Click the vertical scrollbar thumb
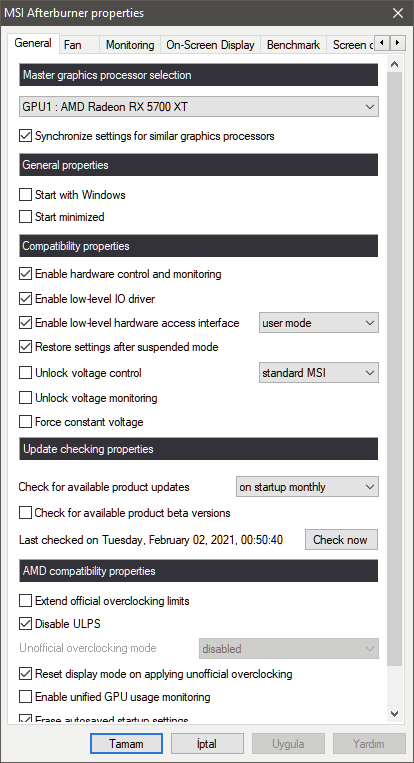The image size is (414, 763). click(395, 369)
